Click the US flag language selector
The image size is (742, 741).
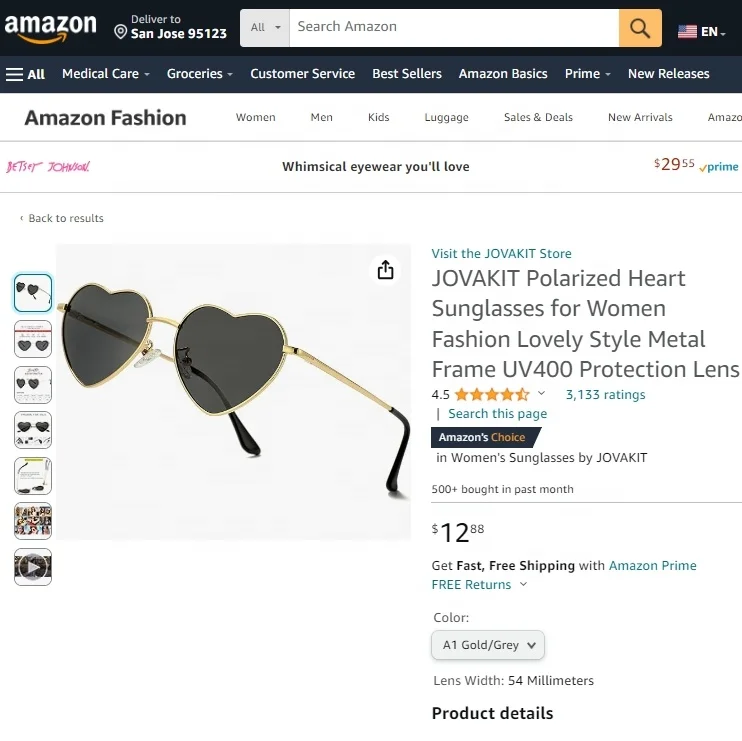pyautogui.click(x=699, y=32)
